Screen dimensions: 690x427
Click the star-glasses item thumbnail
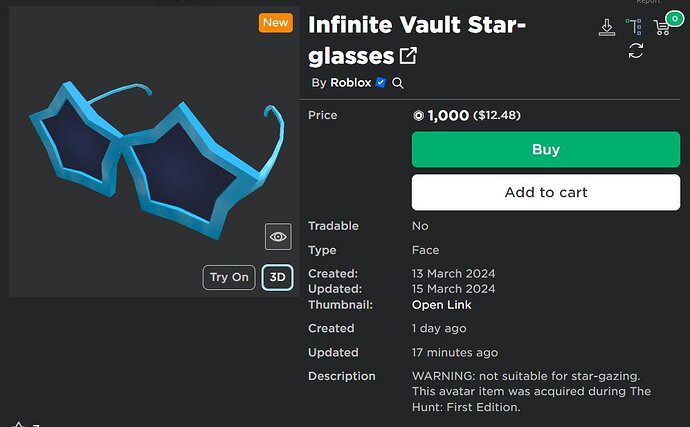(150, 155)
